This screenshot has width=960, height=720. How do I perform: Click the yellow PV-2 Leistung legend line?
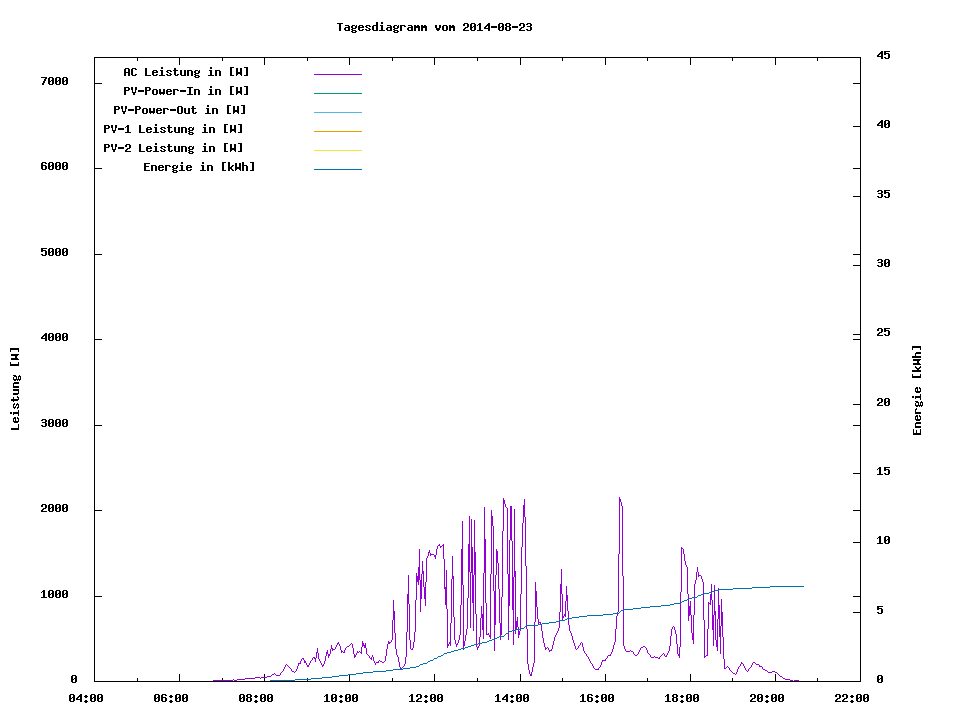tap(337, 150)
